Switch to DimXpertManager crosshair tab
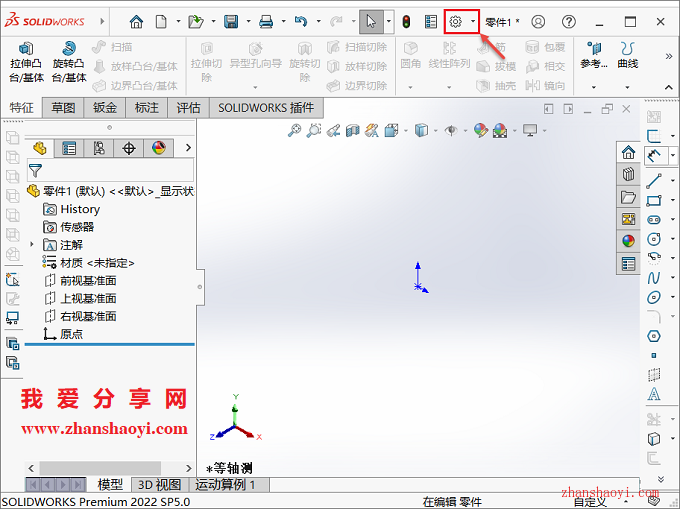680x509 pixels. 129,148
